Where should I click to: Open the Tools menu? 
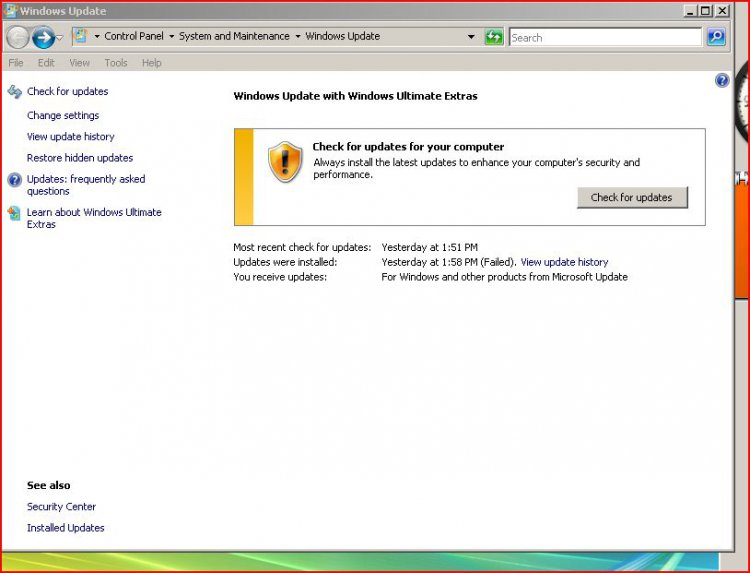click(116, 63)
